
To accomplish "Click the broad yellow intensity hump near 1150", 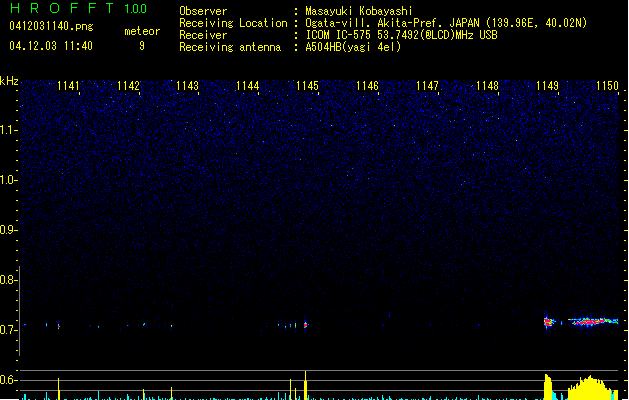I will tap(592, 388).
